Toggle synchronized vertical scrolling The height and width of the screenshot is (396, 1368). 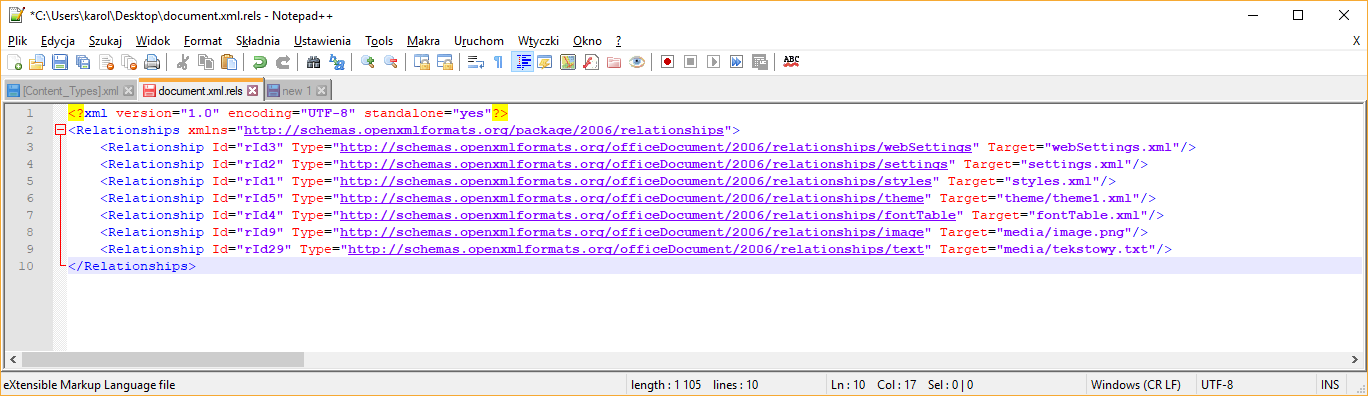(x=421, y=62)
